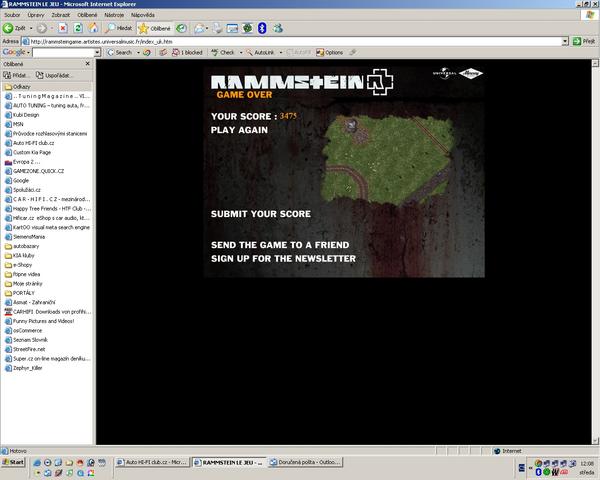The image size is (600, 480).
Task: Open the Mail button dropdown arrow
Action: pyautogui.click(x=207, y=28)
